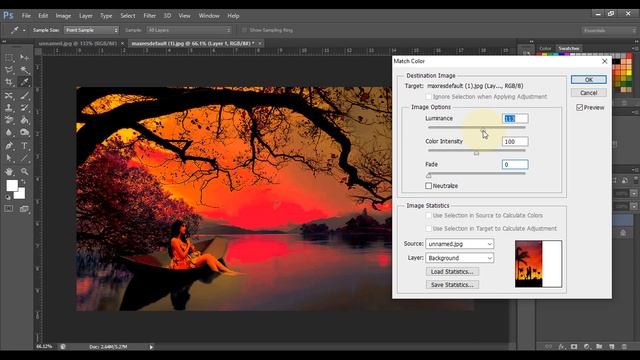Open the File menu
Screen dimensions: 640x360
point(26,16)
